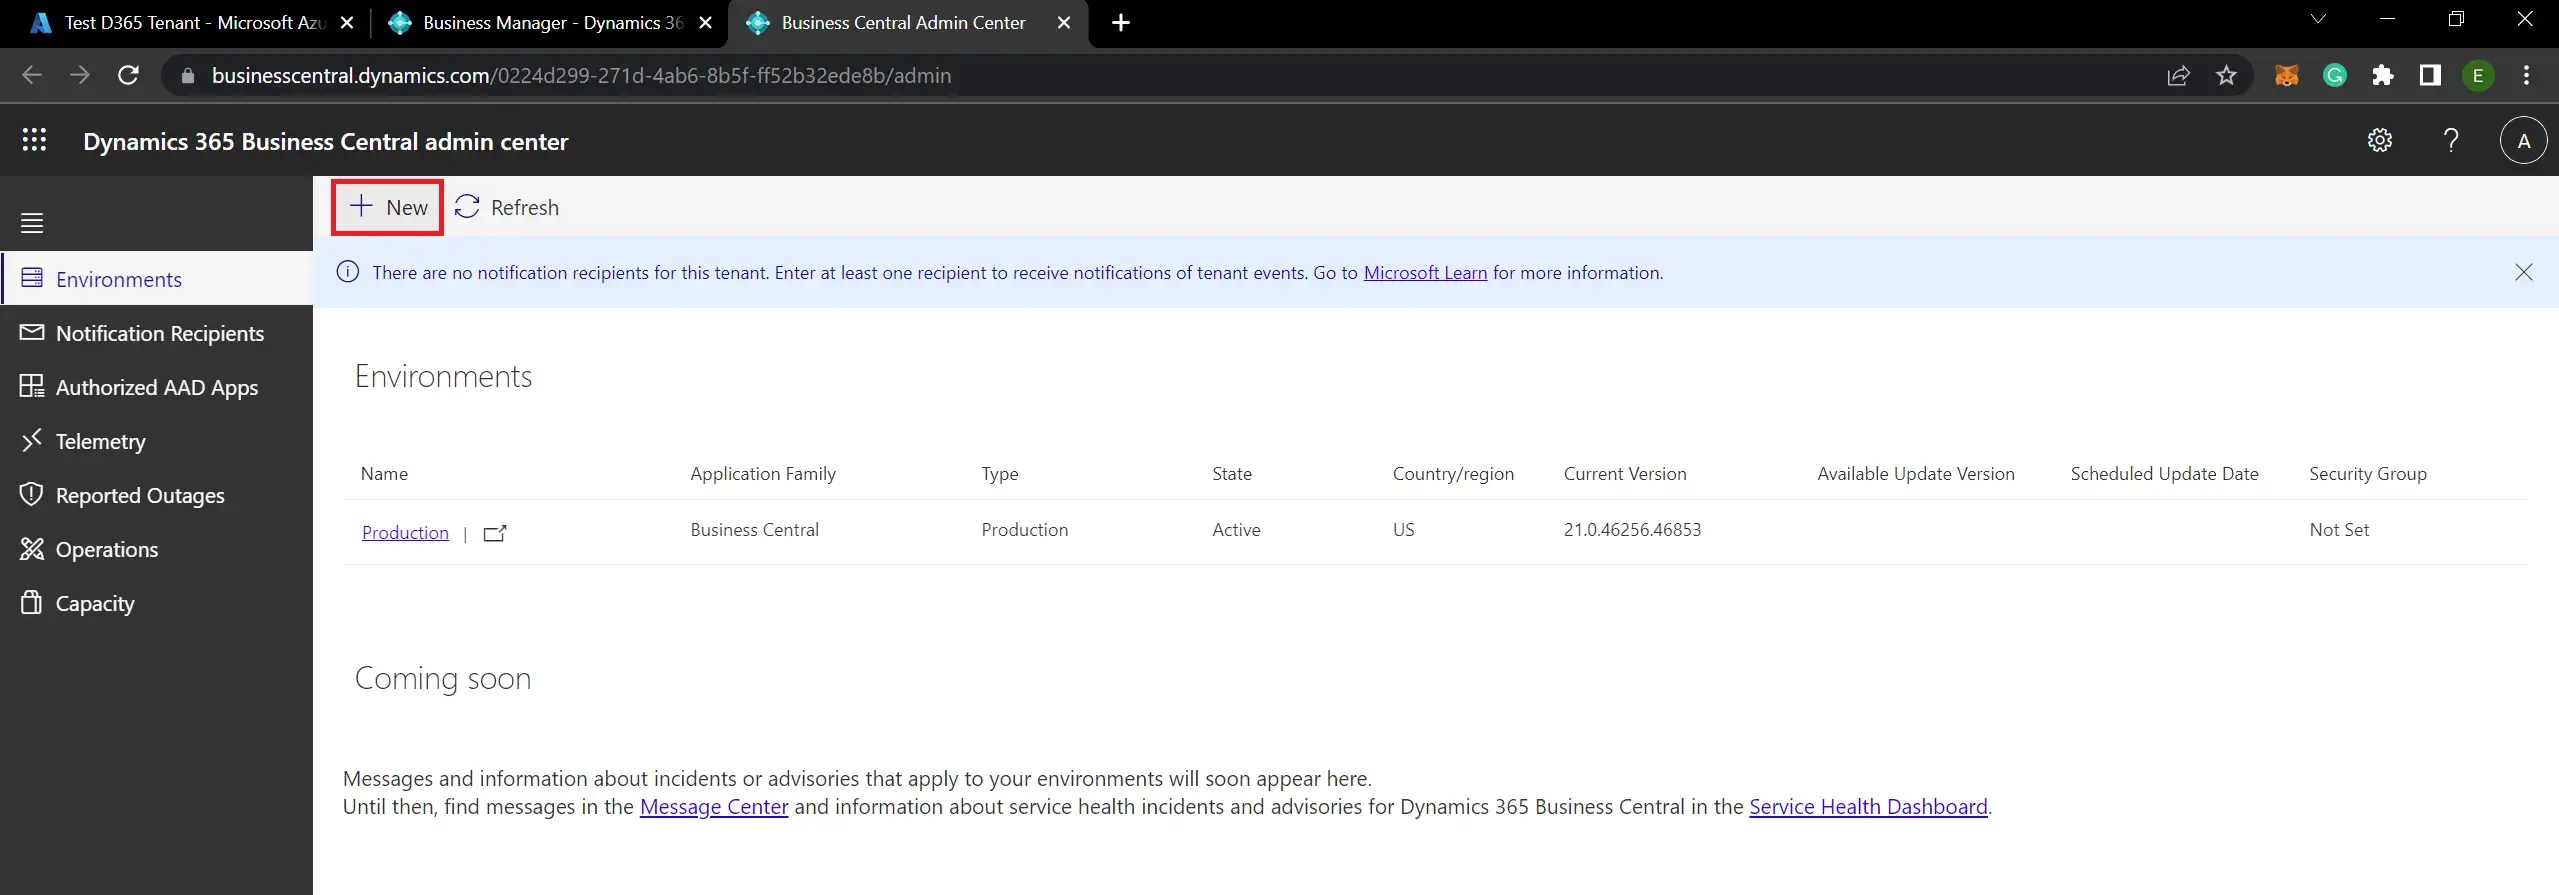This screenshot has width=2559, height=895.
Task: Open the MetaMask fox extension
Action: point(2286,76)
